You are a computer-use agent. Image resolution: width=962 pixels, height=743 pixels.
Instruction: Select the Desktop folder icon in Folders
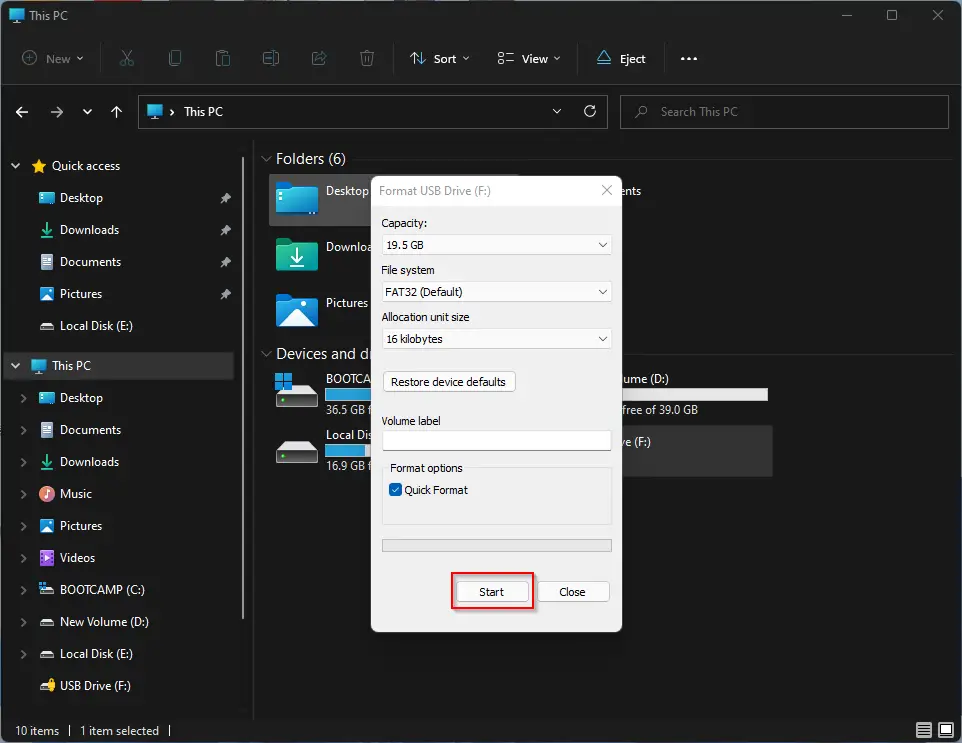point(297,198)
